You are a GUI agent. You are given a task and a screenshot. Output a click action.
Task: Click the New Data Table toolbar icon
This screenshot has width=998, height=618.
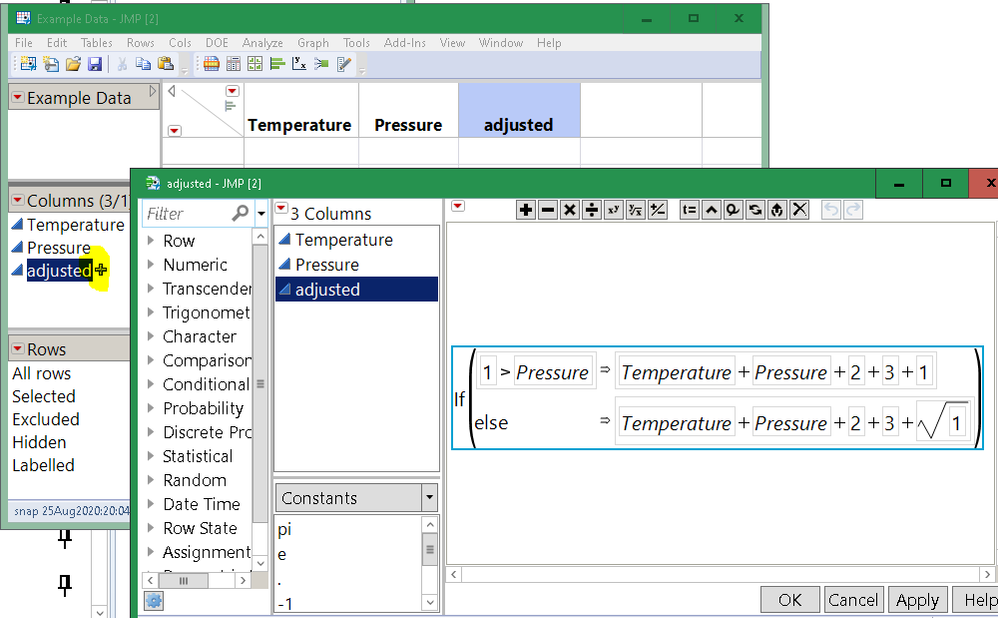[29, 64]
